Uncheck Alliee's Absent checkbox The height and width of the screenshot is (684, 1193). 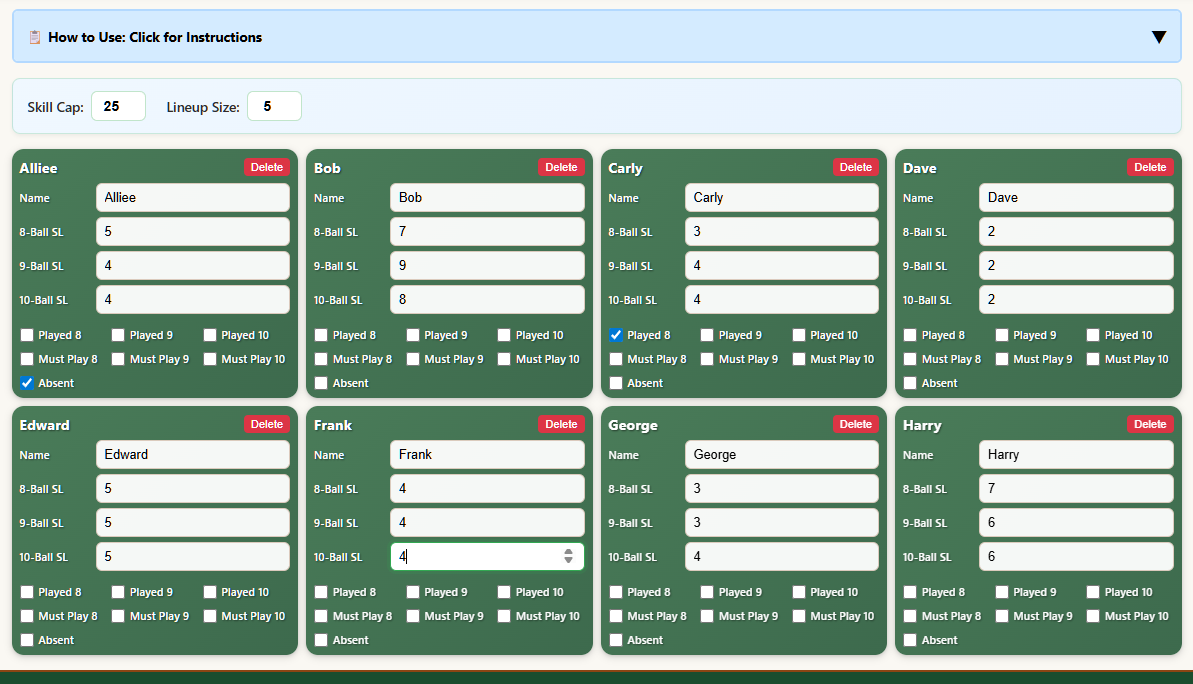point(26,382)
